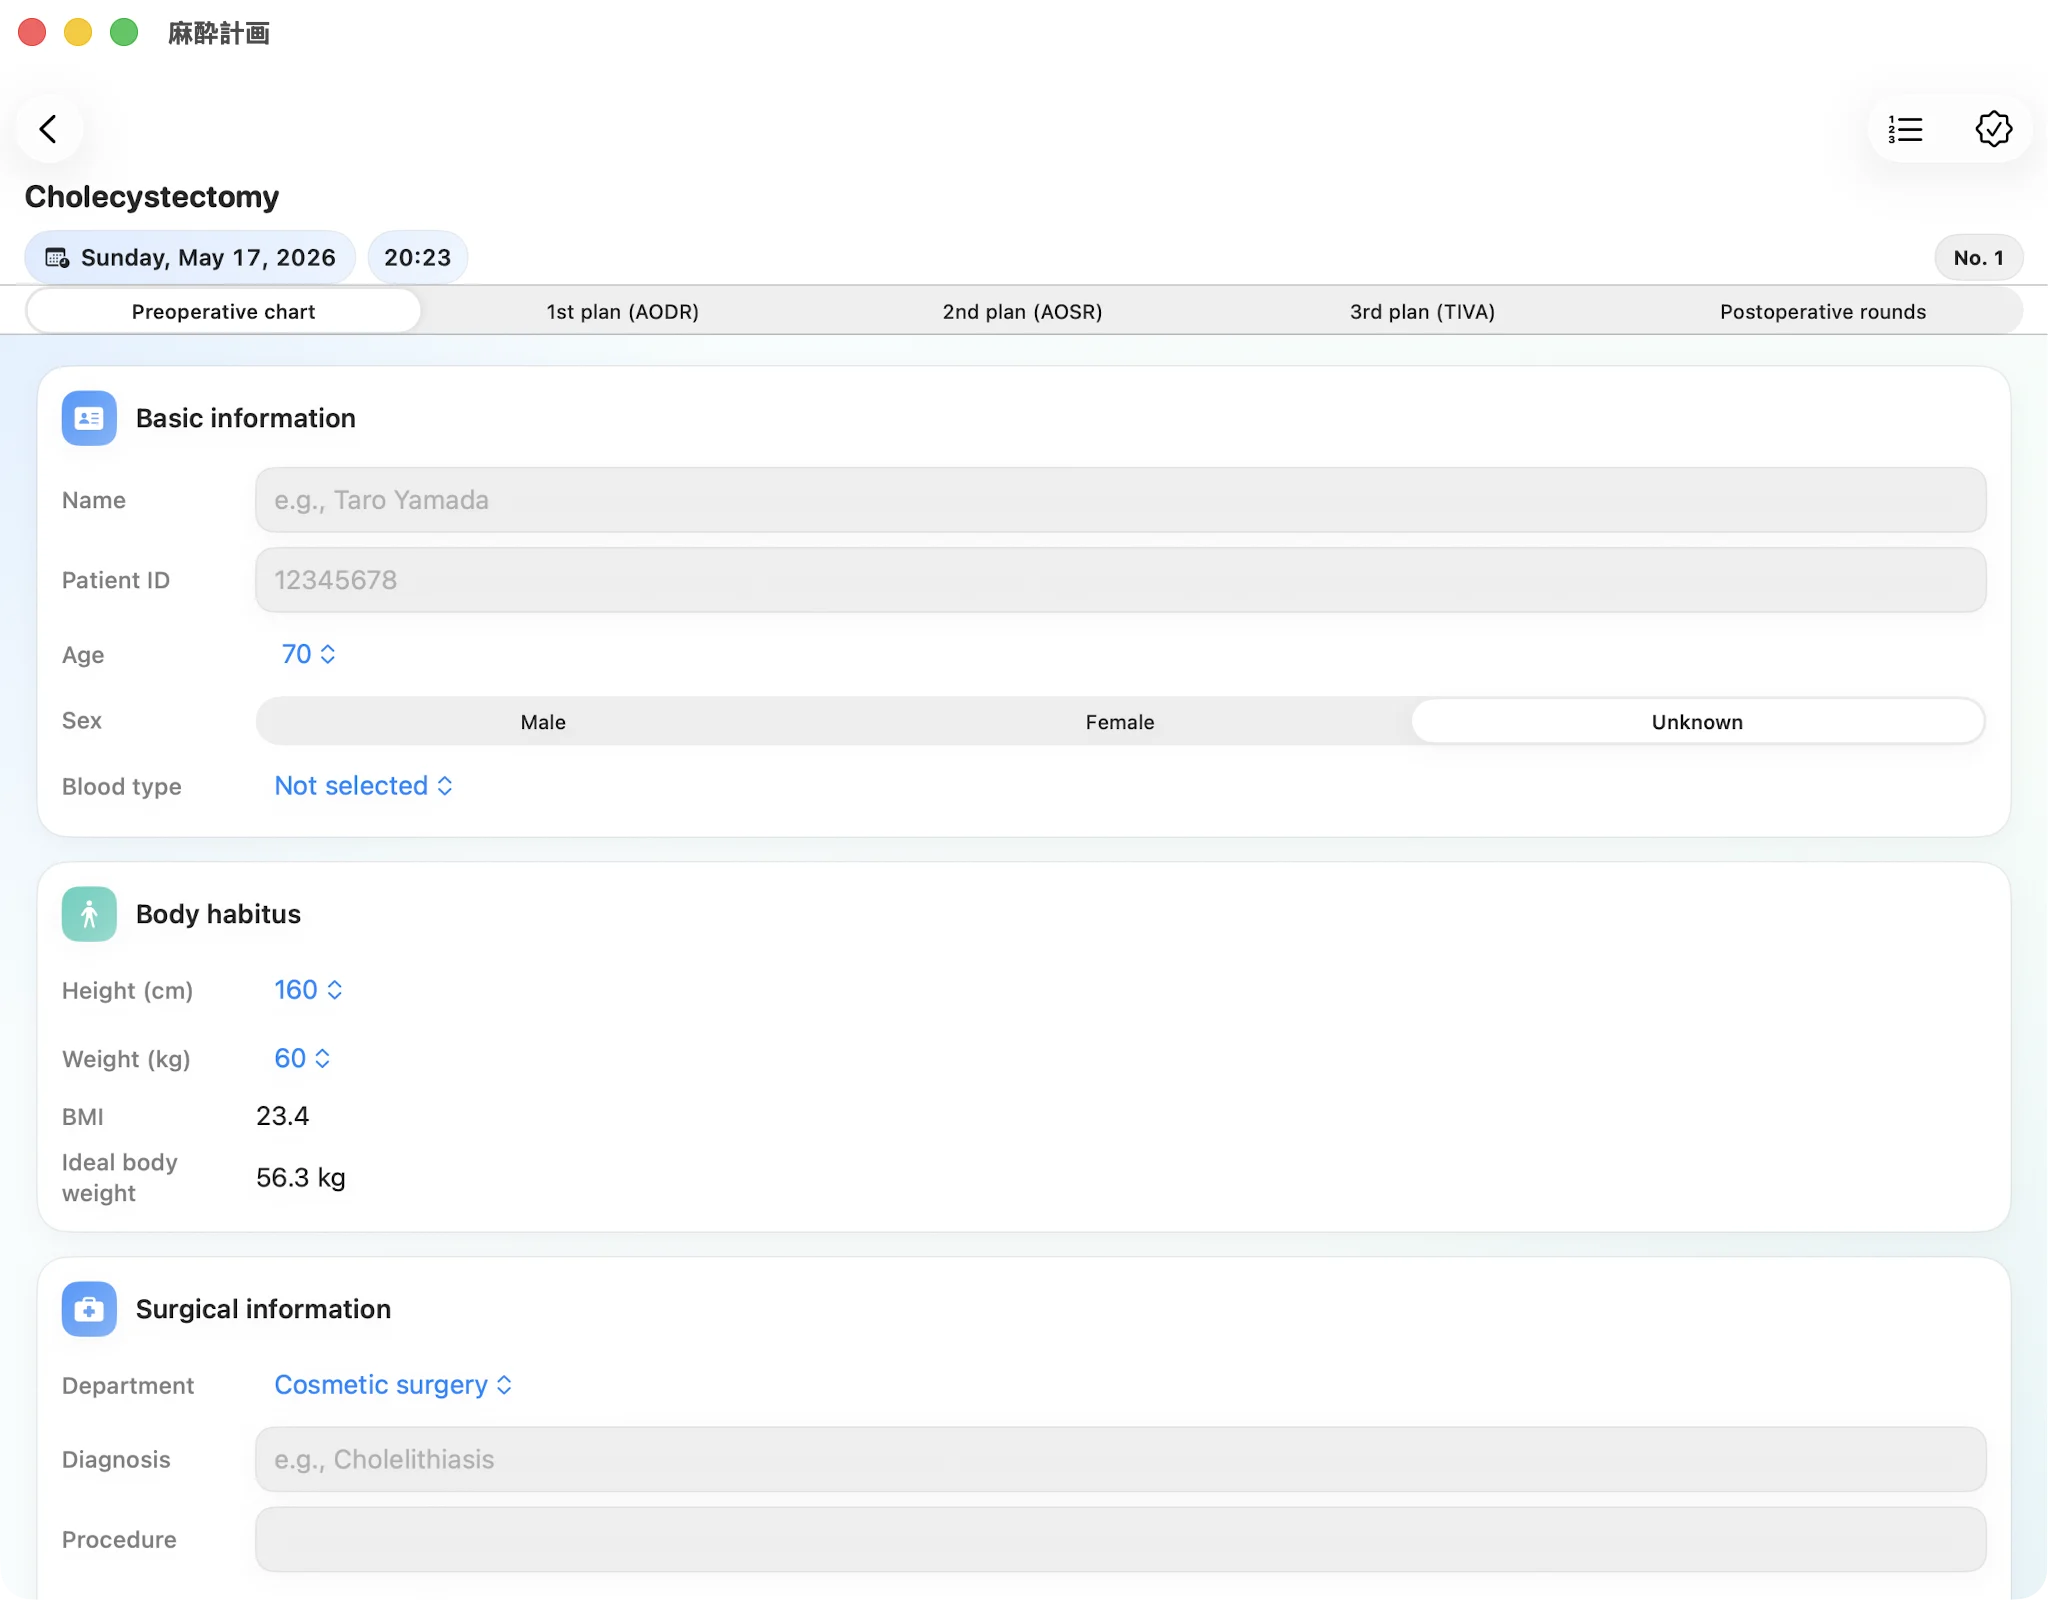This screenshot has height=1600, width=2048.
Task: Open the Weight picker showing 60
Action: pyautogui.click(x=302, y=1058)
